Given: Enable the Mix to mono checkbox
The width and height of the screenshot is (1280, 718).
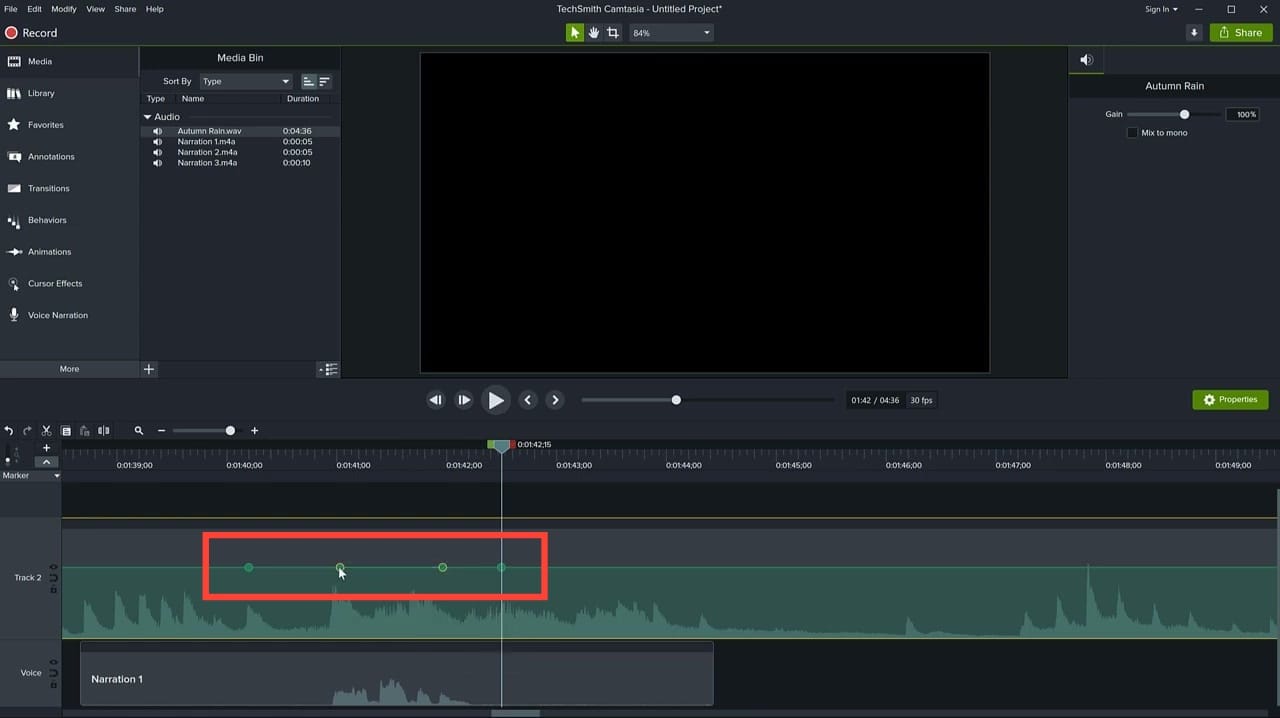Looking at the screenshot, I should point(1132,132).
